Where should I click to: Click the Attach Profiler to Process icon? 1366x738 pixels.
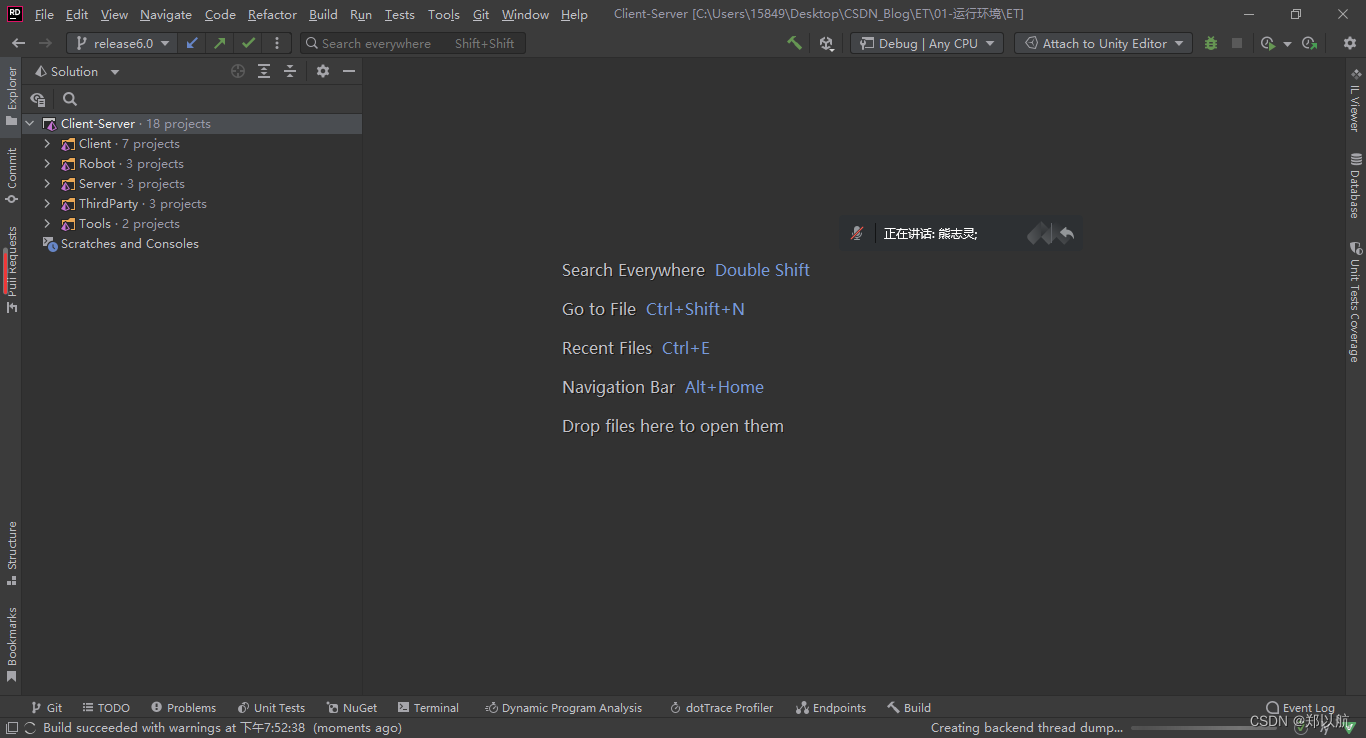(1310, 43)
